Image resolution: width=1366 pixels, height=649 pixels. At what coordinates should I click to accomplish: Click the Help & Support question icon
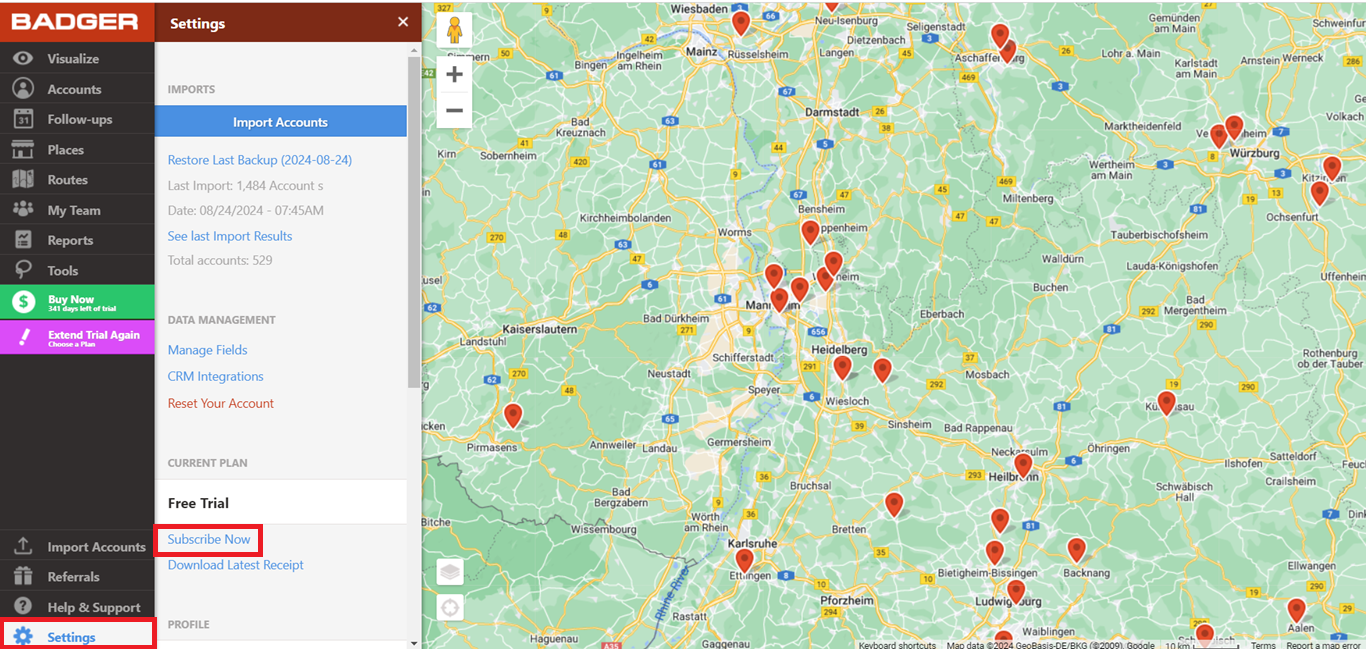[23, 607]
